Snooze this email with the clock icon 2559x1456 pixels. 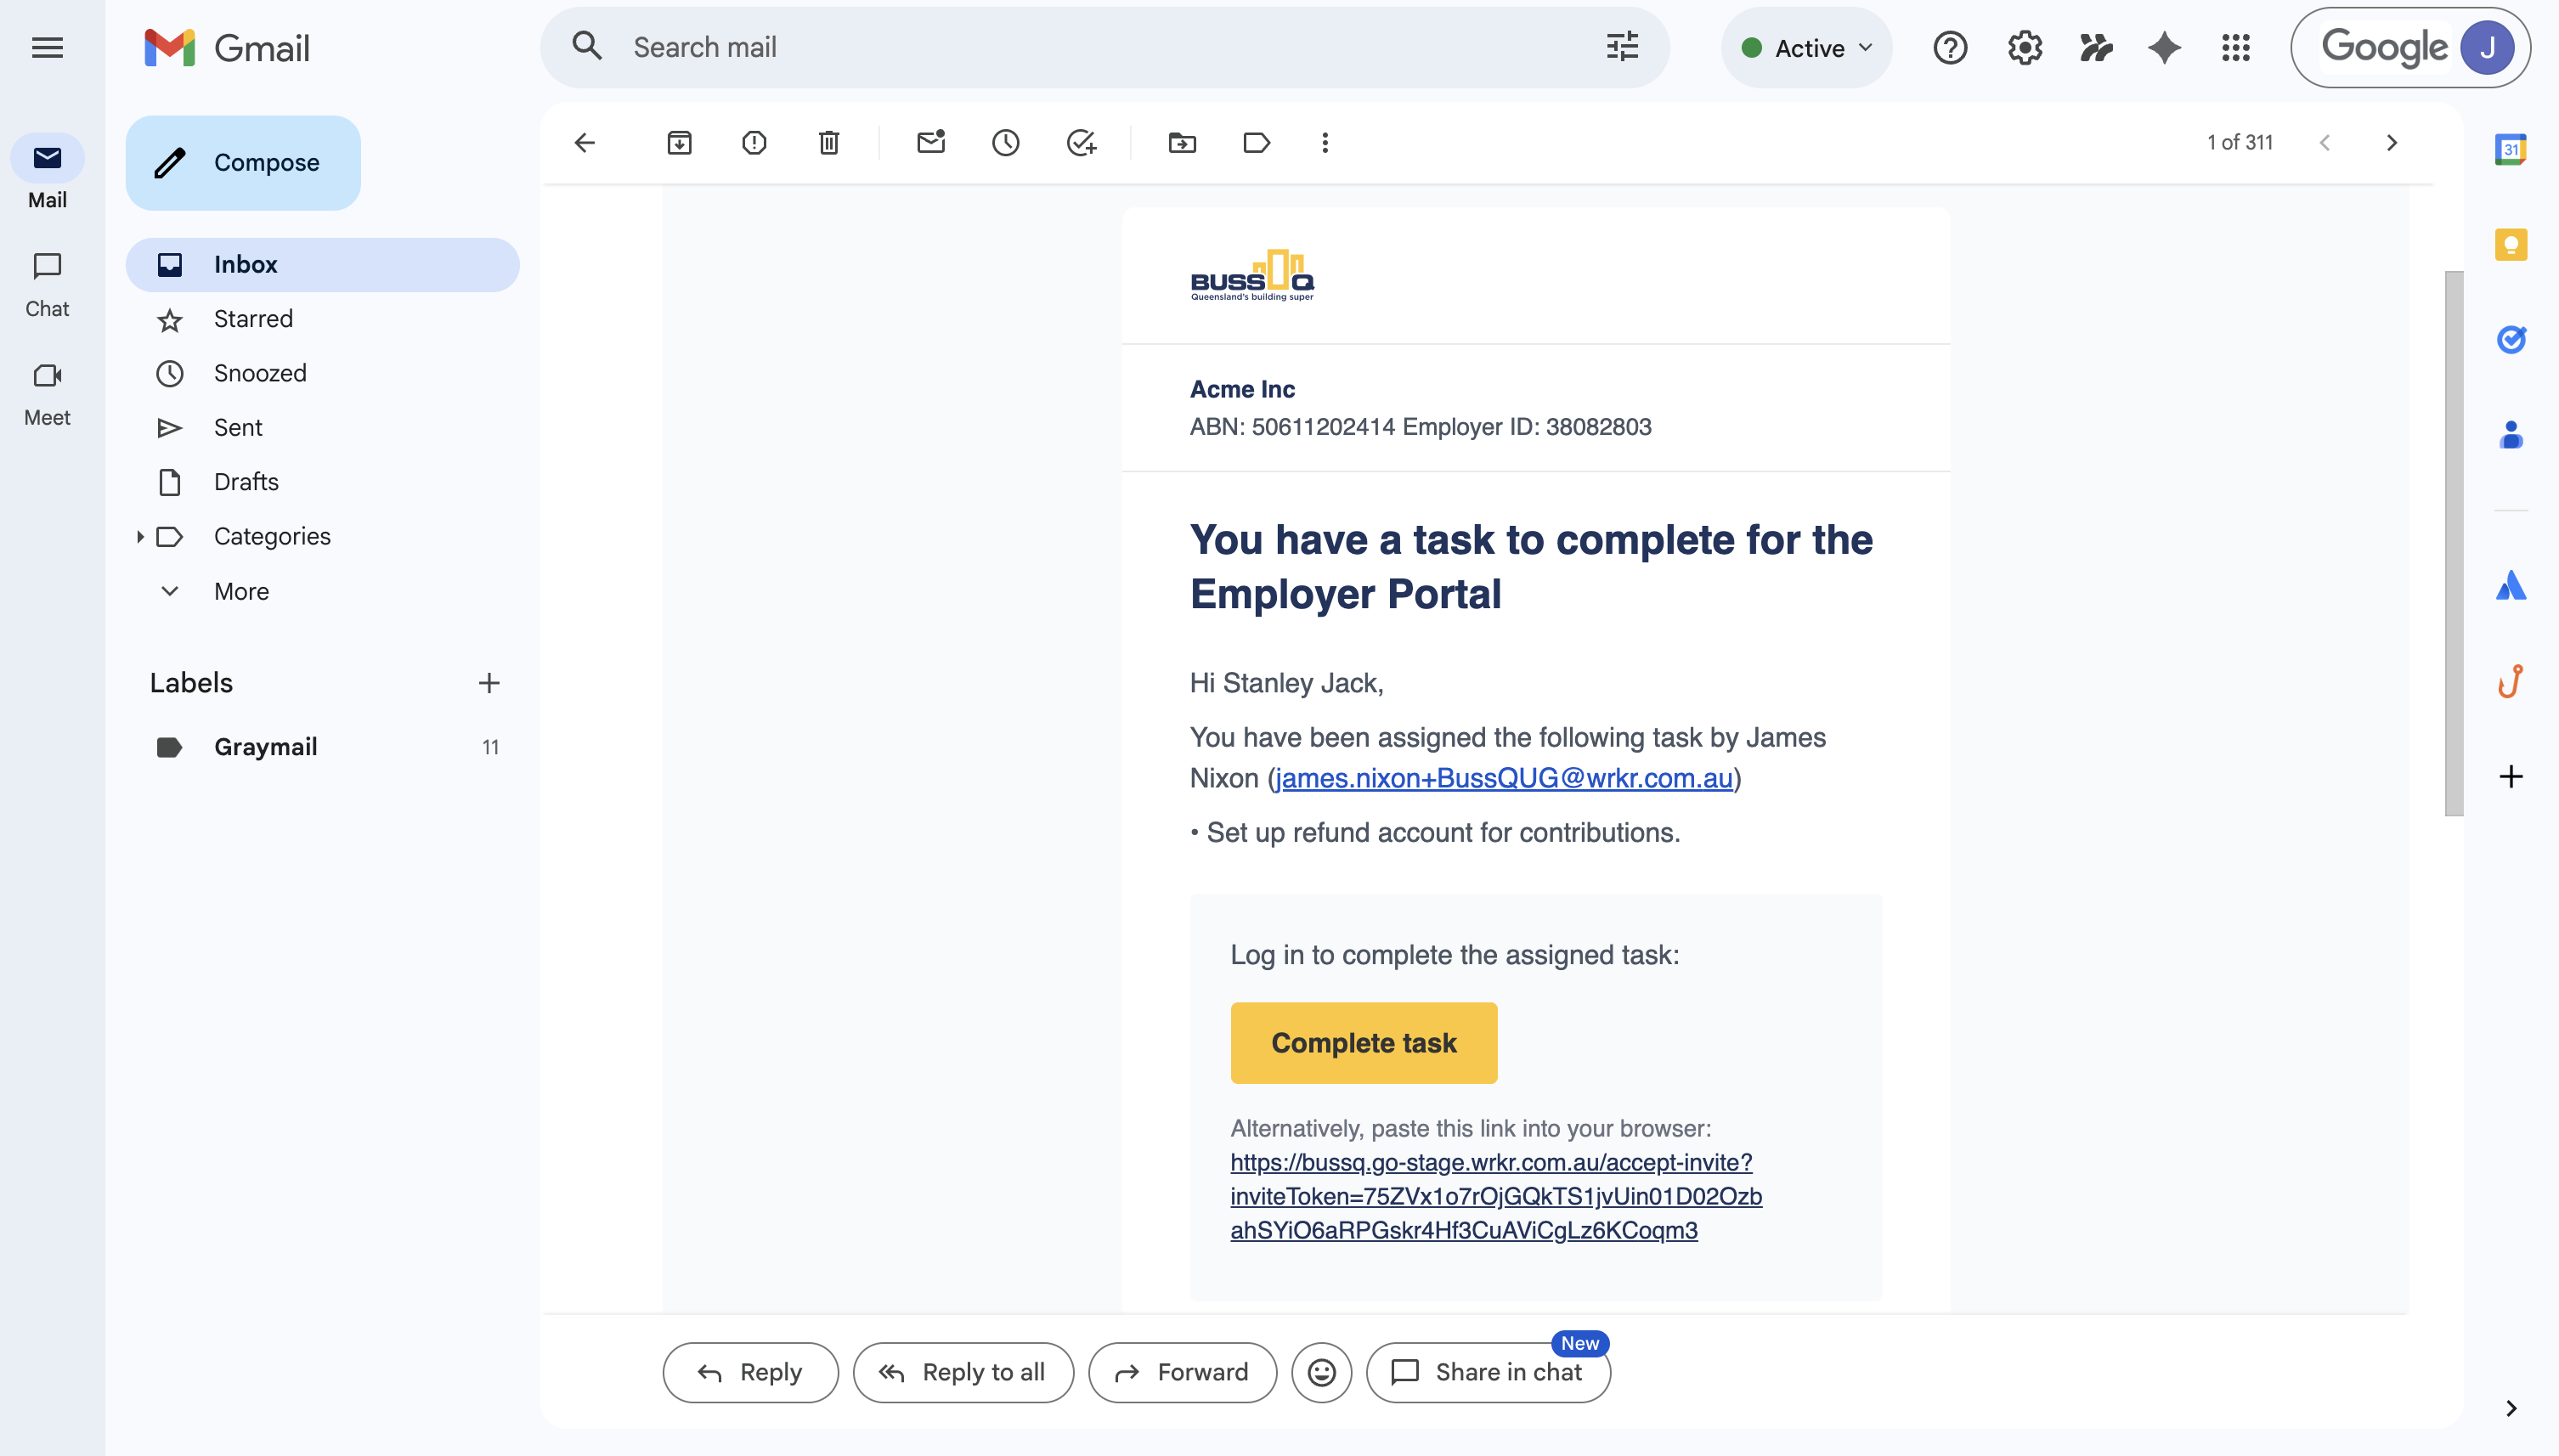pos(1006,143)
